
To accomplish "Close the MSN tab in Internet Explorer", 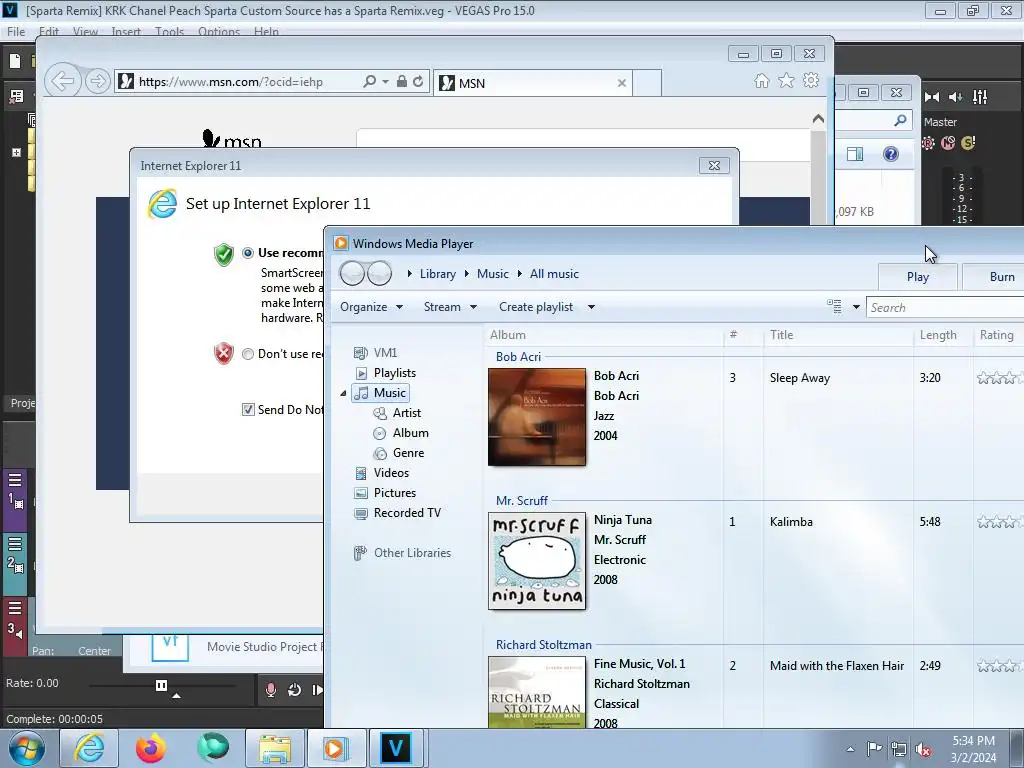I will click(622, 83).
